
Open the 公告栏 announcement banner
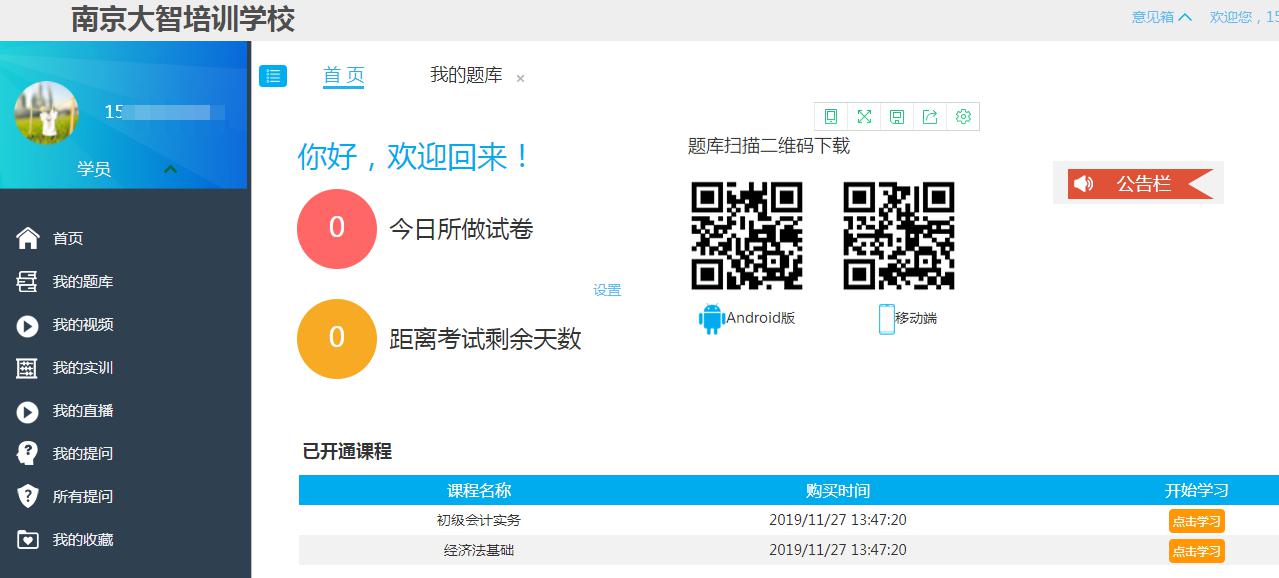tap(1140, 184)
